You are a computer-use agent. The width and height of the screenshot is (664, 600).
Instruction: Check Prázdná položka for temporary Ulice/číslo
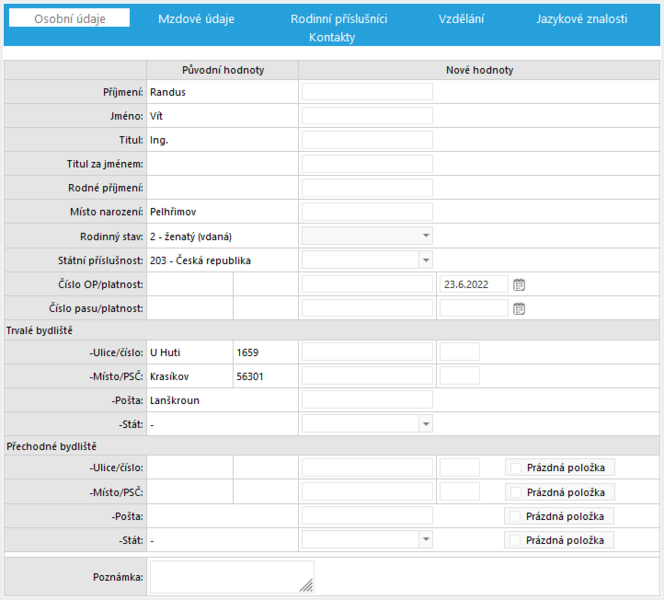pos(515,468)
